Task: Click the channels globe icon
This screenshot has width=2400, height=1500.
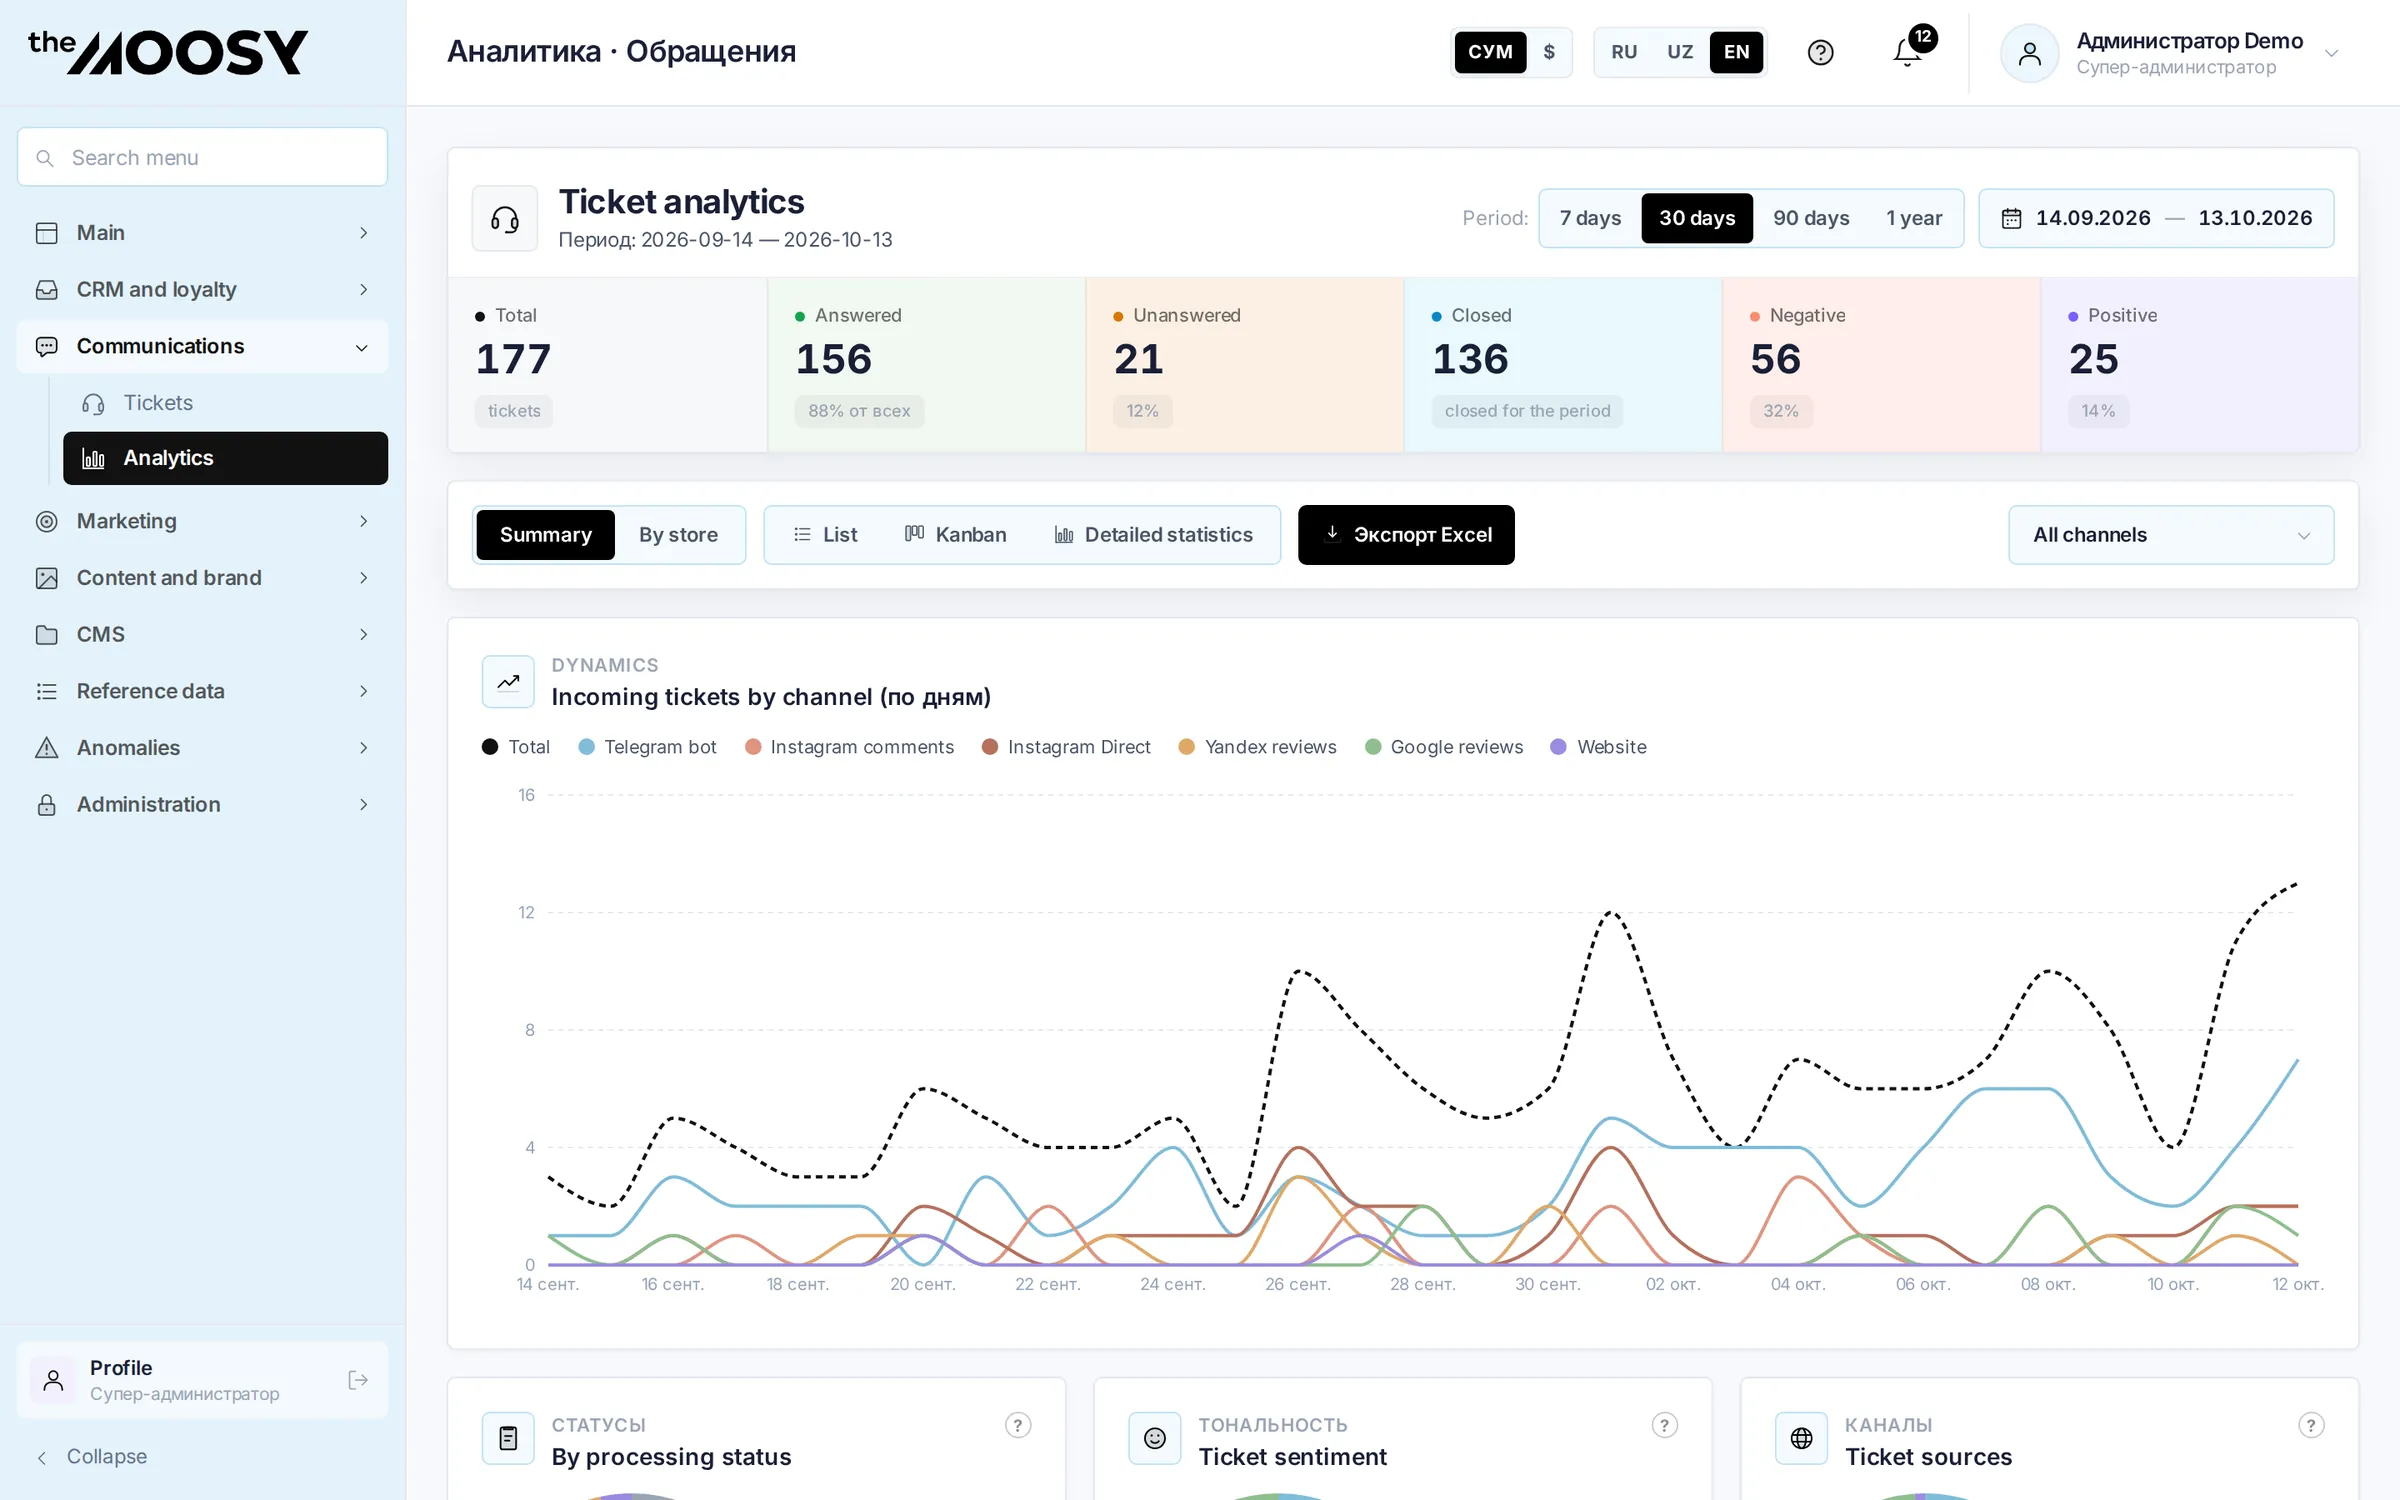Action: coord(1802,1438)
